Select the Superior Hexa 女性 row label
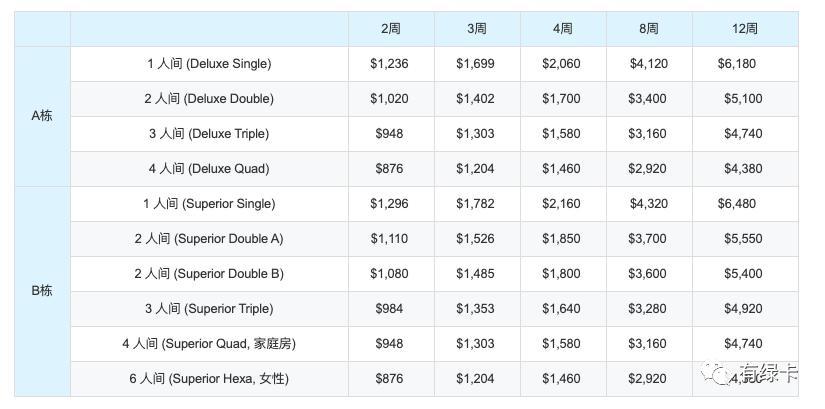The image size is (825, 409). pyautogui.click(x=209, y=378)
